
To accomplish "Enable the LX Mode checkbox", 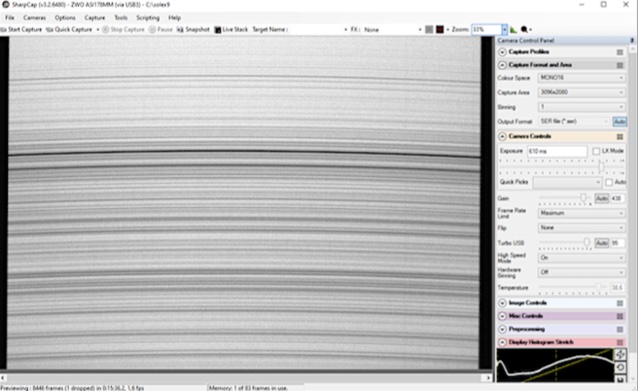I will pos(596,151).
